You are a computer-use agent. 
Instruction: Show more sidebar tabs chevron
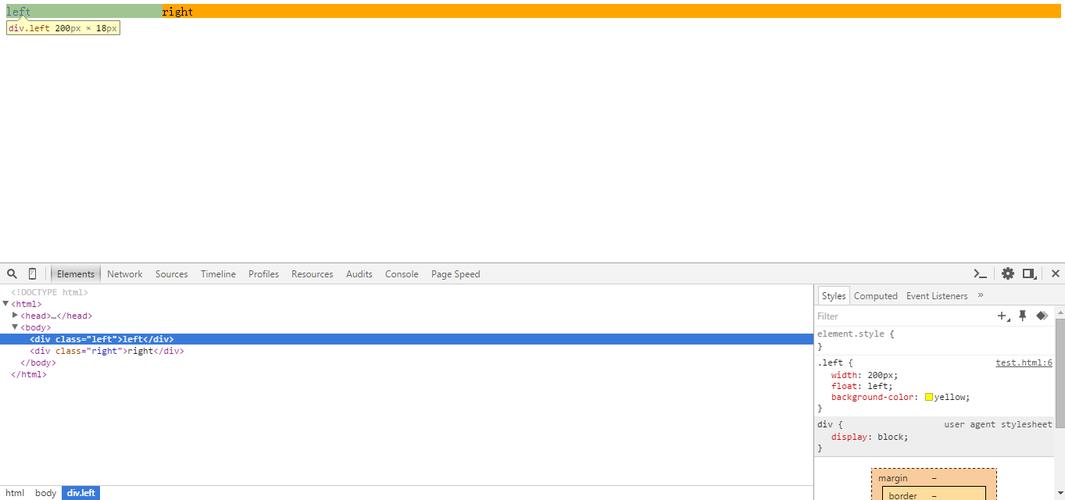980,296
